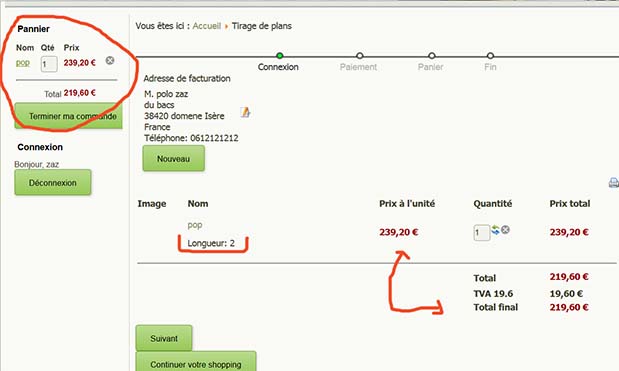Delete pop row in order table
The width and height of the screenshot is (619, 371).
tap(505, 229)
